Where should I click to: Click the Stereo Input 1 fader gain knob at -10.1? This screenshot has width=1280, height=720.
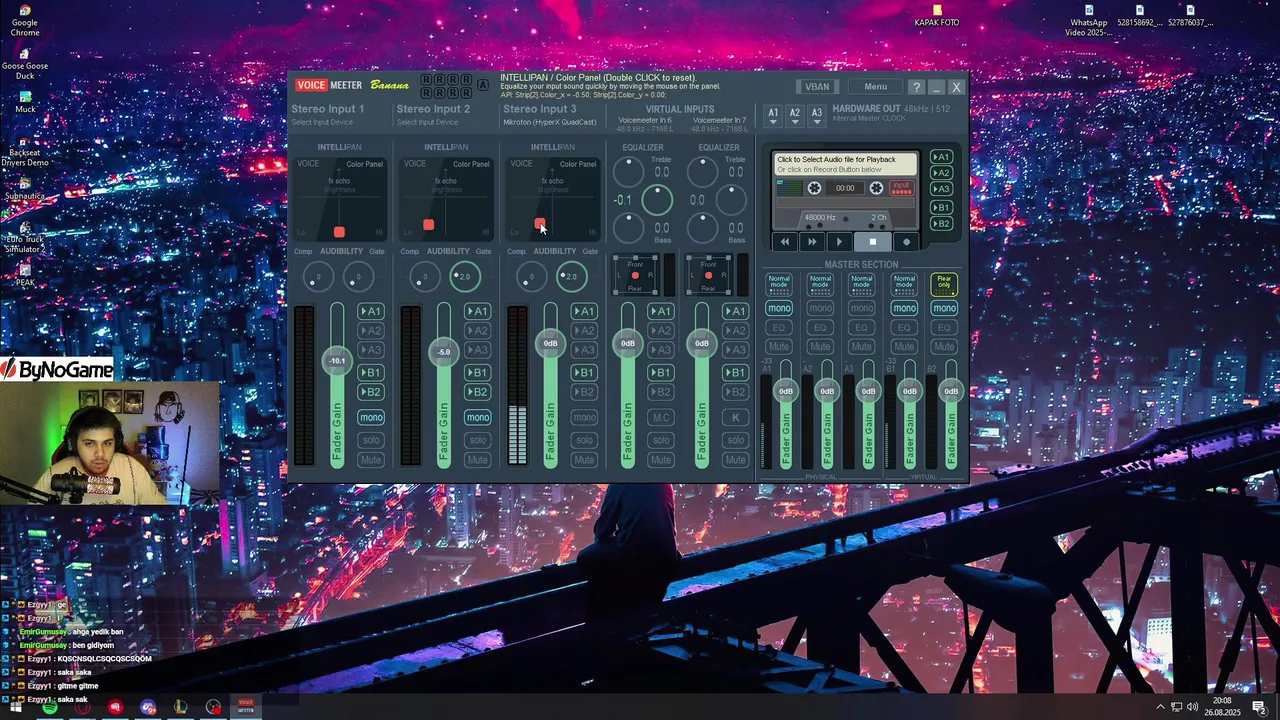pos(337,360)
